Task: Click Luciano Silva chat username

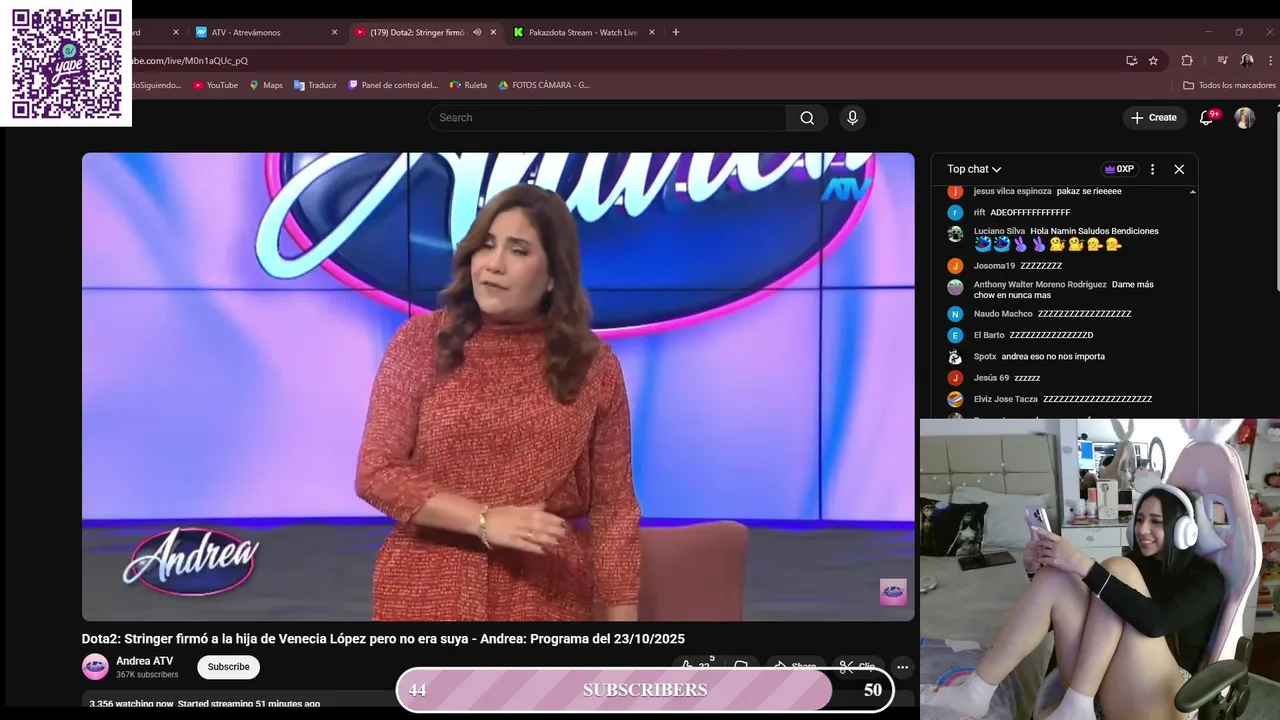Action: coord(999,231)
